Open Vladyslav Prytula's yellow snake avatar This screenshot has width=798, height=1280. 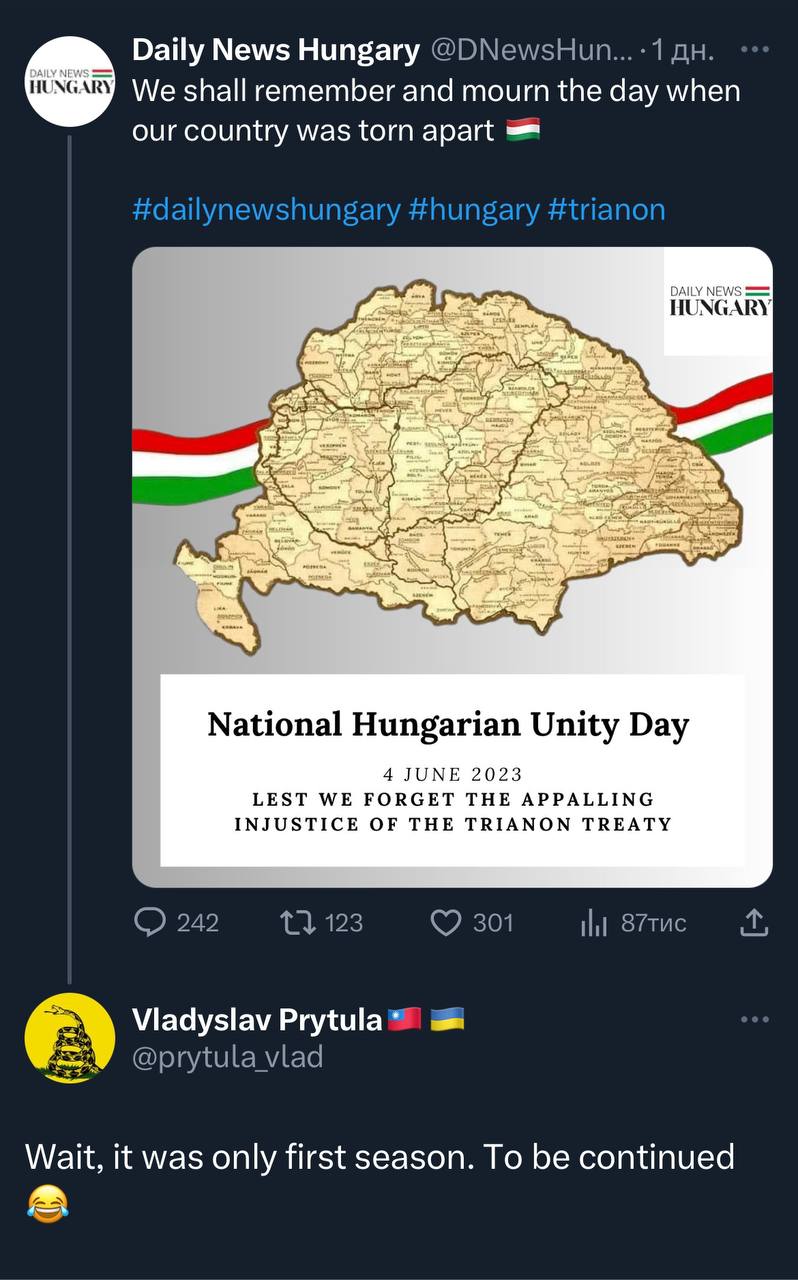pyautogui.click(x=68, y=1038)
